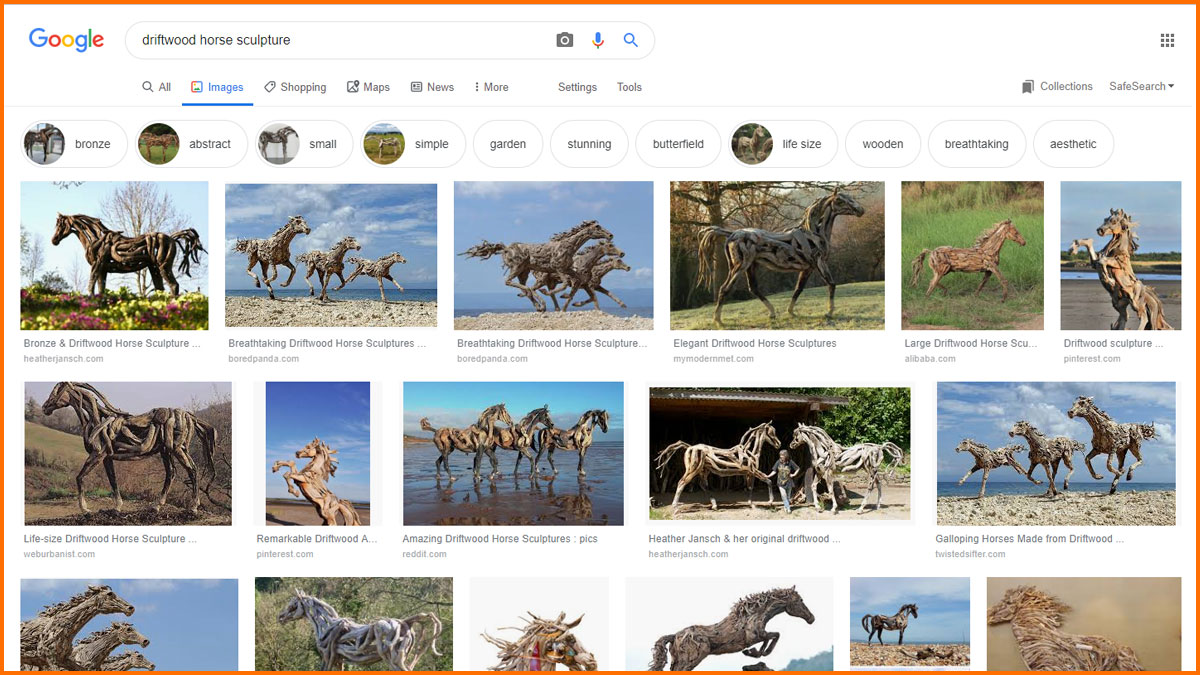
Task: Filter by the simple chip
Action: [413, 144]
